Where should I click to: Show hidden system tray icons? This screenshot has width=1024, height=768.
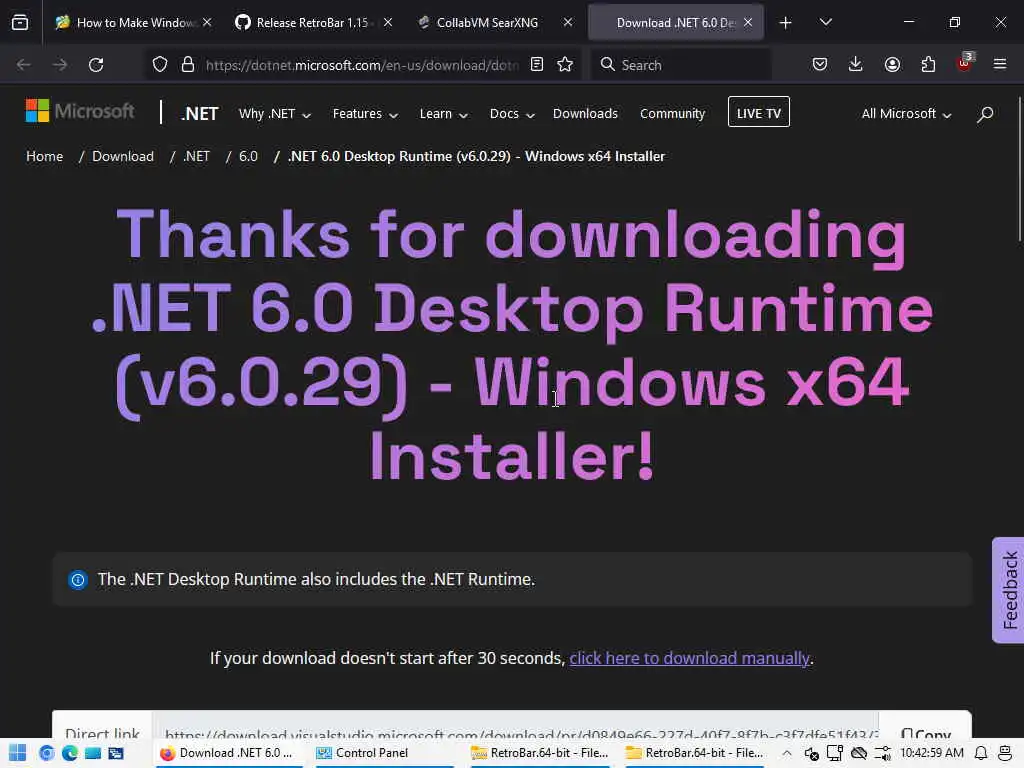coord(787,753)
